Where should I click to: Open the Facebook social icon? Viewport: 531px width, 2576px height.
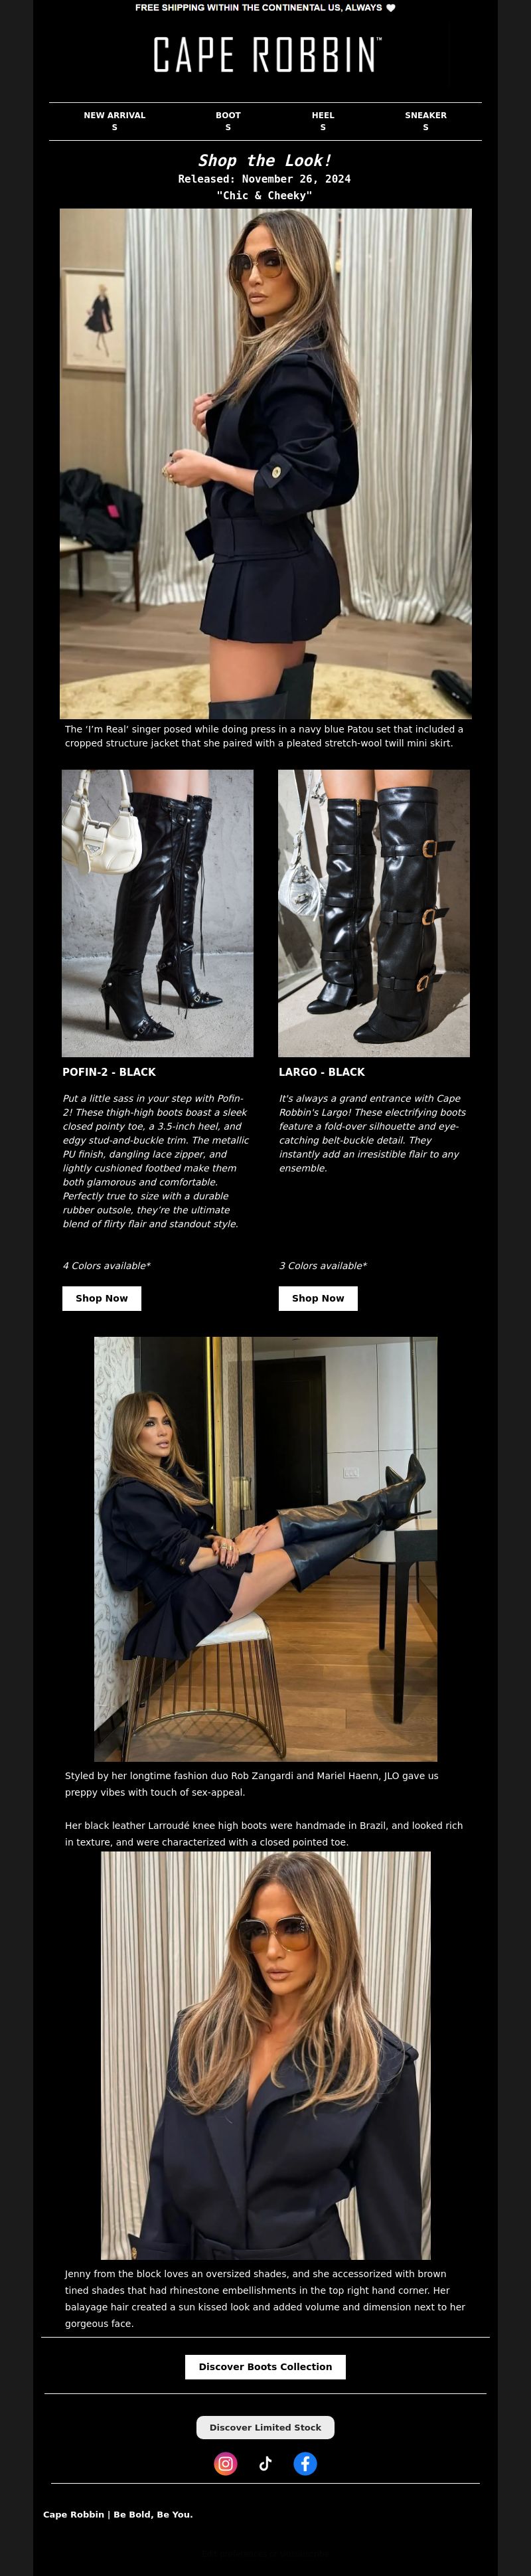tap(305, 2463)
